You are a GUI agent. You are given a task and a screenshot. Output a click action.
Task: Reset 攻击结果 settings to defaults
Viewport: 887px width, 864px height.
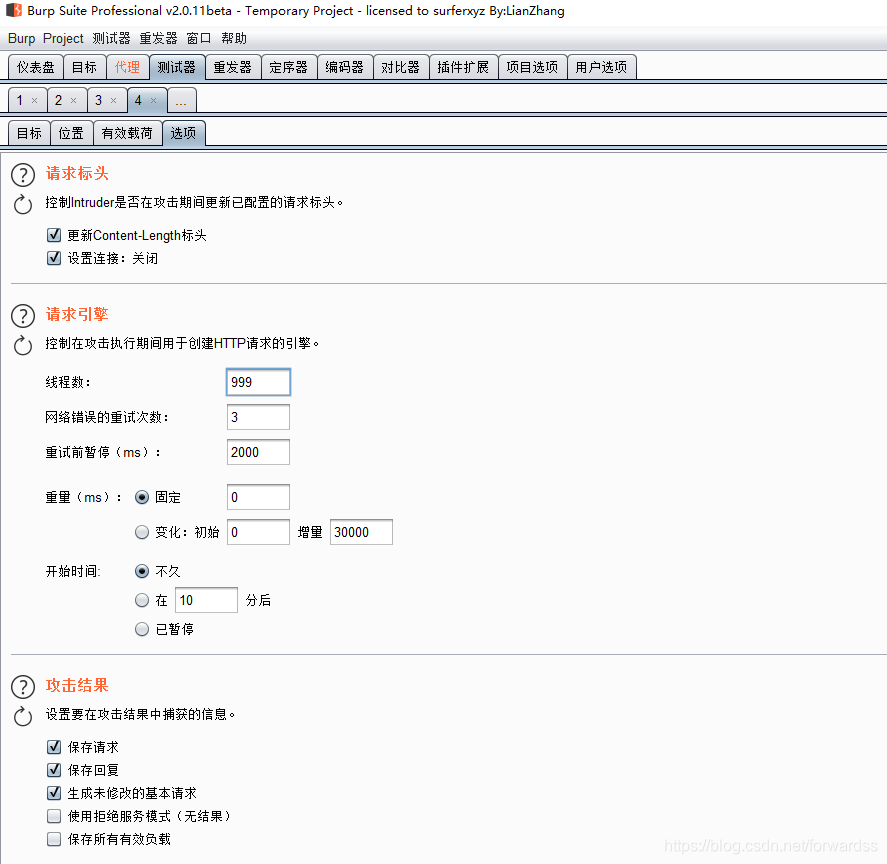point(23,716)
